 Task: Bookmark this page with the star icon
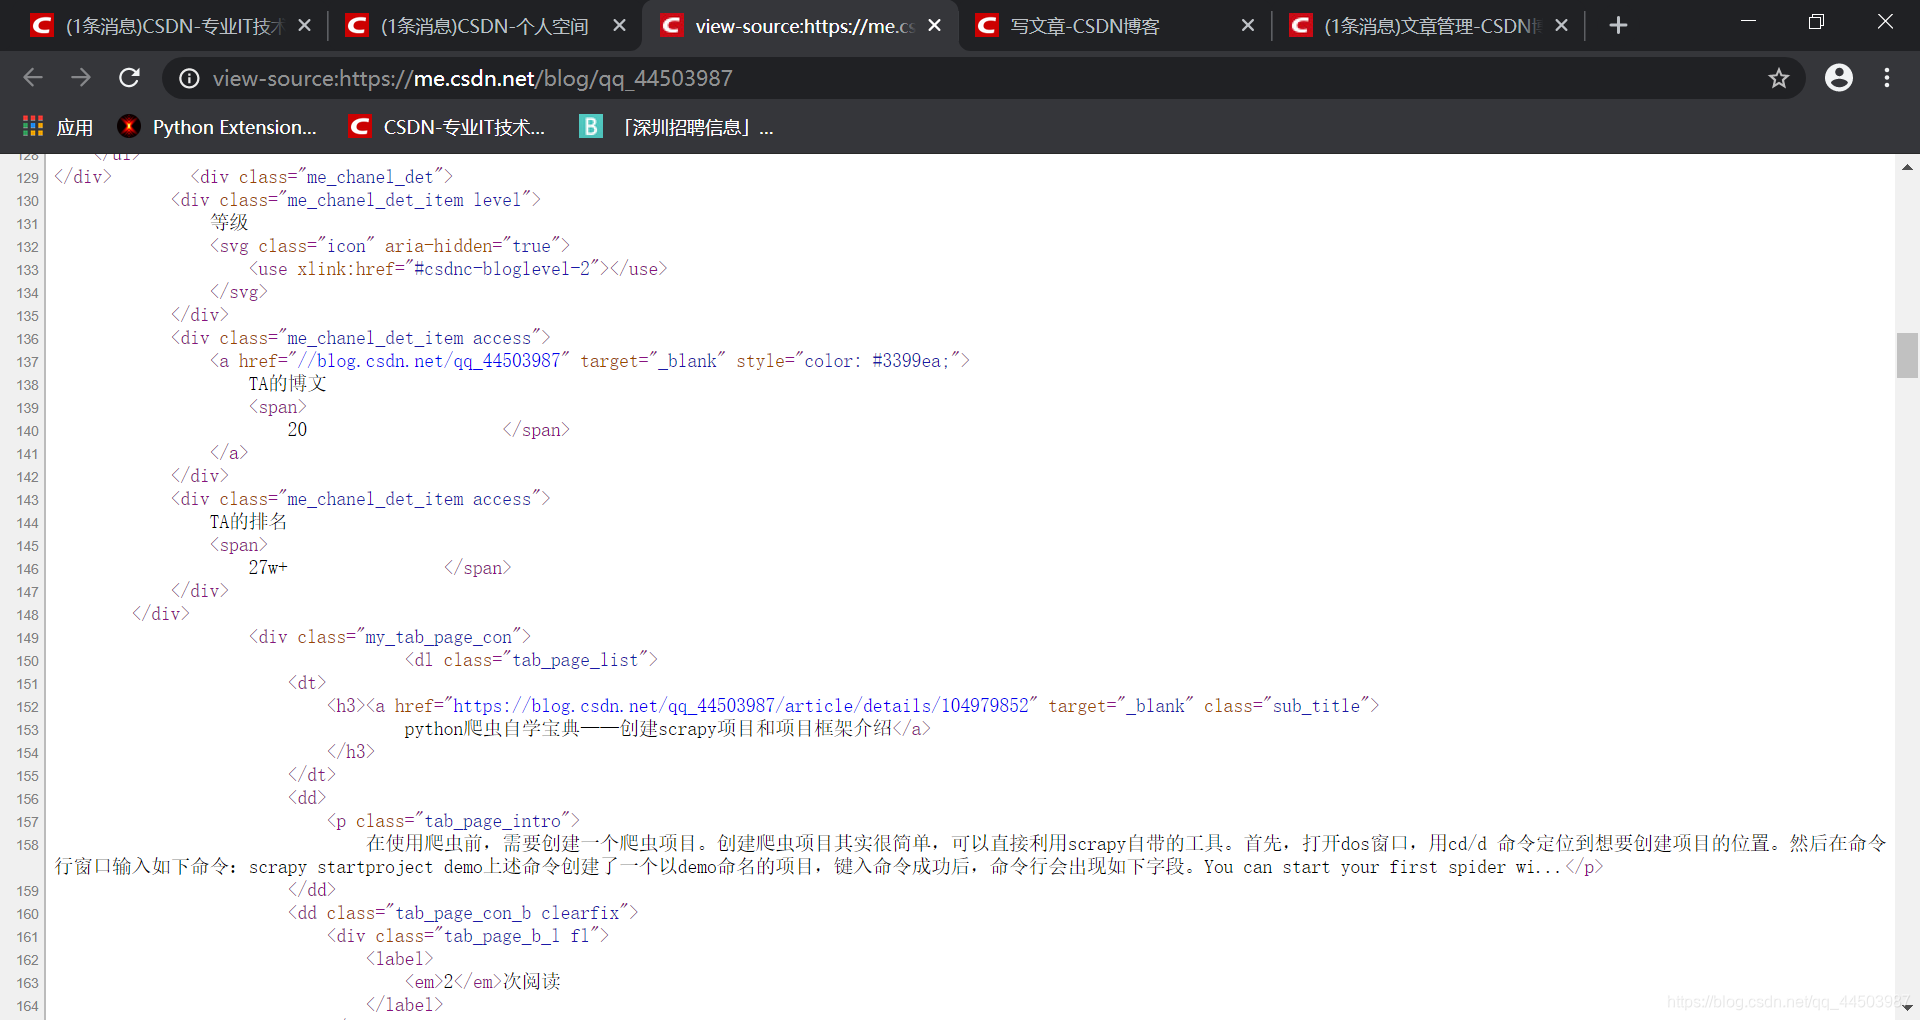pos(1778,78)
